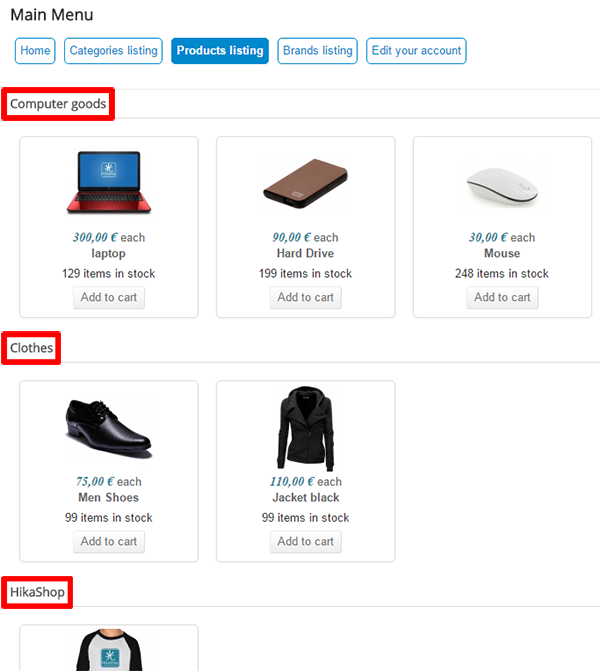Go to the Home menu item
This screenshot has height=671, width=600.
(x=35, y=51)
